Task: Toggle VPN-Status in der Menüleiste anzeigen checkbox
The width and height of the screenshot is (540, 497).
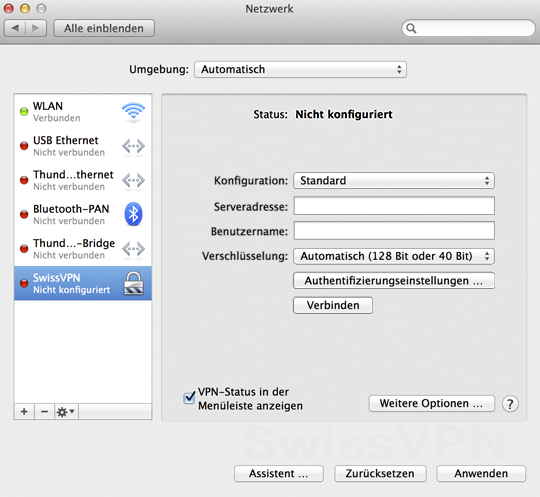Action: coord(189,398)
